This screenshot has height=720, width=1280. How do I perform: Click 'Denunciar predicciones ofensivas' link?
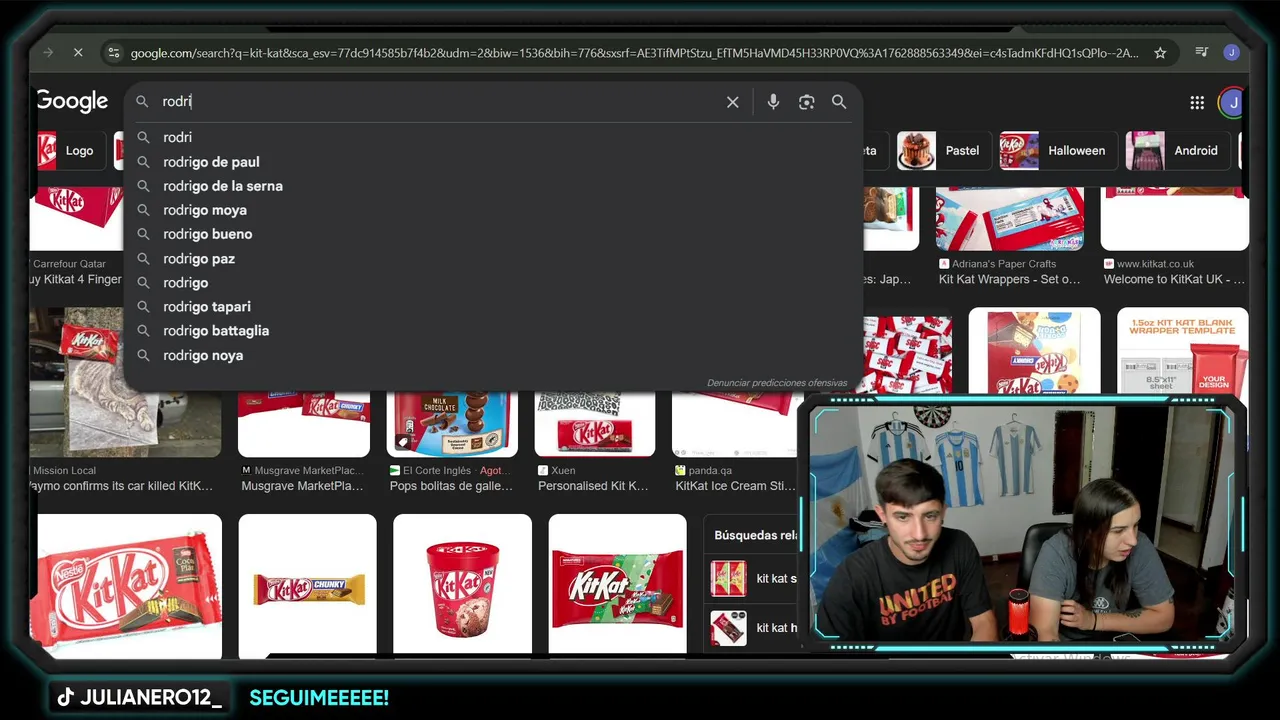tap(777, 383)
